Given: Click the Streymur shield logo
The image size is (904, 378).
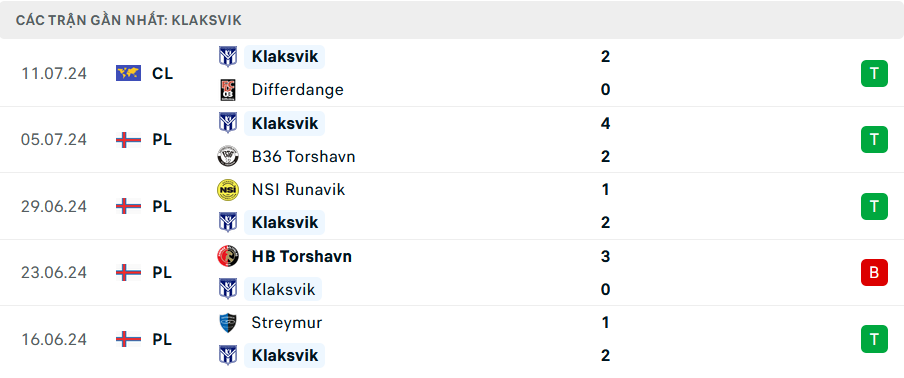Looking at the screenshot, I should click(228, 323).
